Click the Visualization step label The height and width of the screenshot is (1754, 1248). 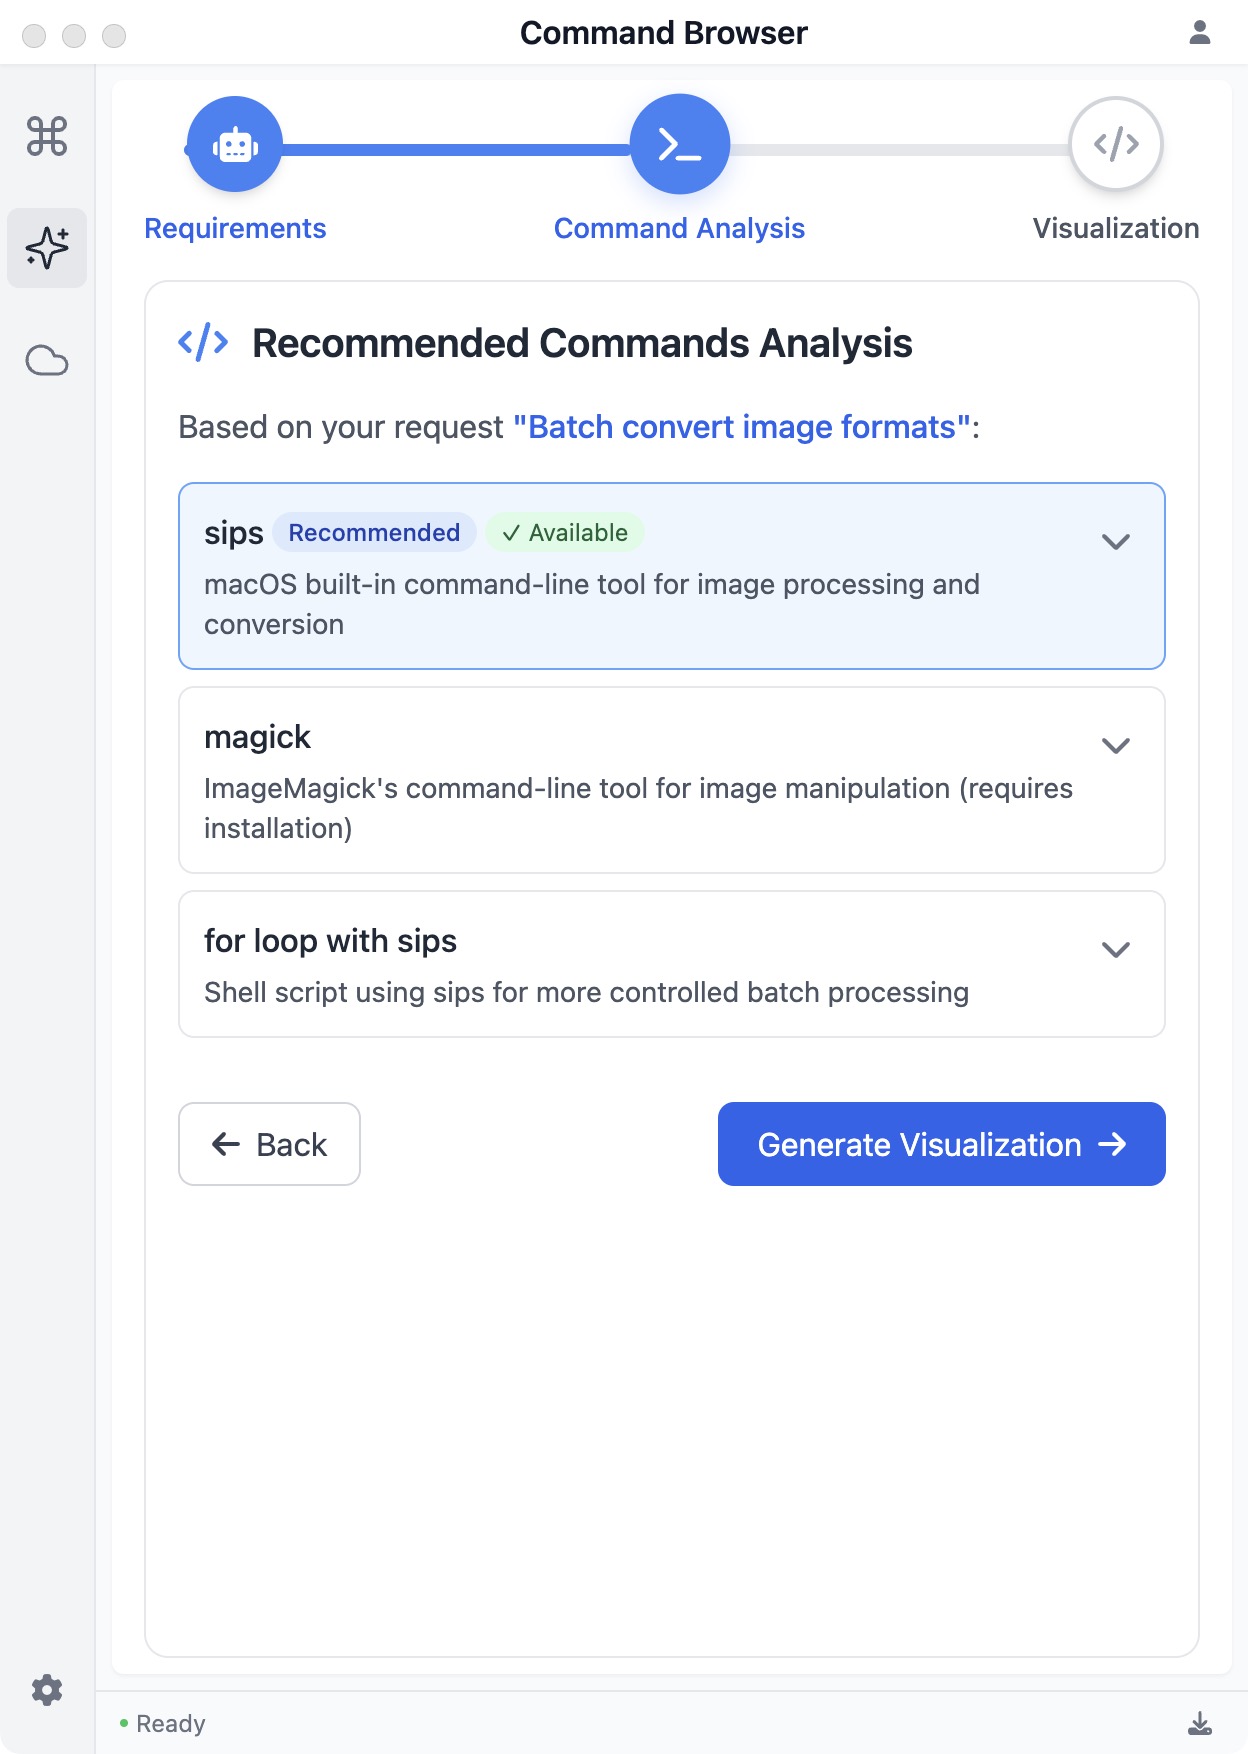pyautogui.click(x=1116, y=228)
